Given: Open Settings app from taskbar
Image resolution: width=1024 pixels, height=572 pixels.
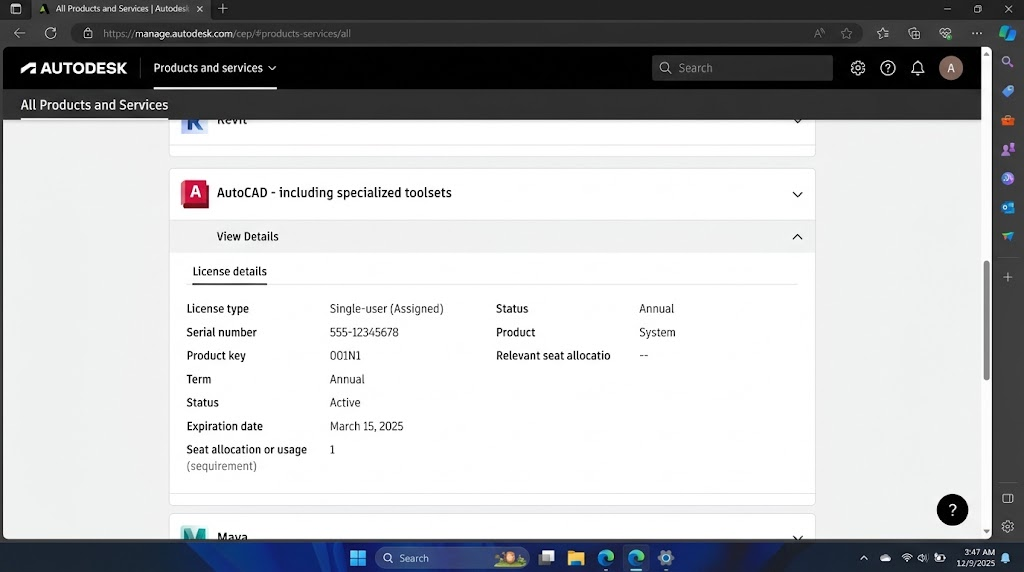Looking at the screenshot, I should pos(665,558).
